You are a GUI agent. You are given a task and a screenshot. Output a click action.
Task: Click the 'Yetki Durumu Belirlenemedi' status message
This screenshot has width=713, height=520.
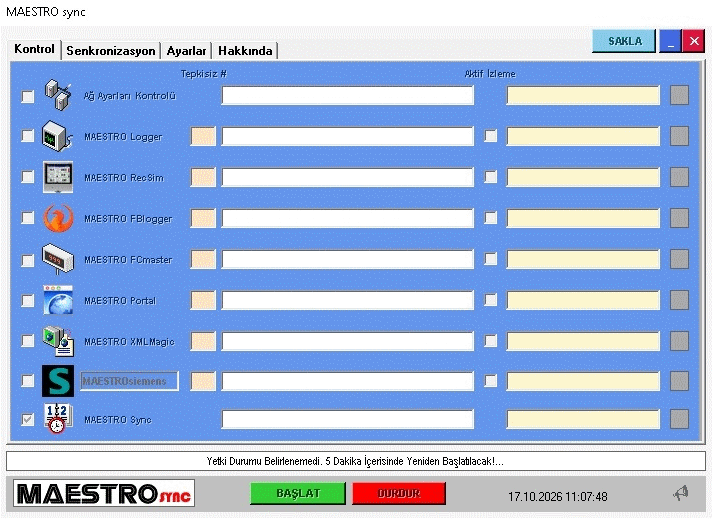pos(355,461)
